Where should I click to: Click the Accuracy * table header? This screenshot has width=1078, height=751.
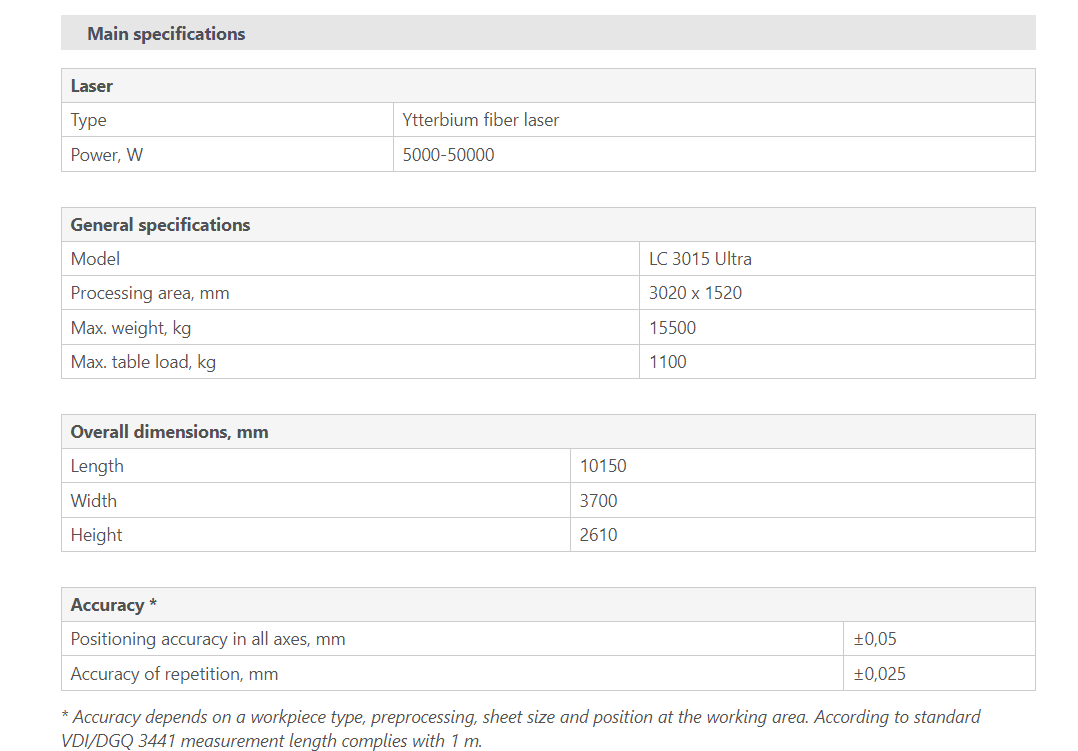coord(113,605)
